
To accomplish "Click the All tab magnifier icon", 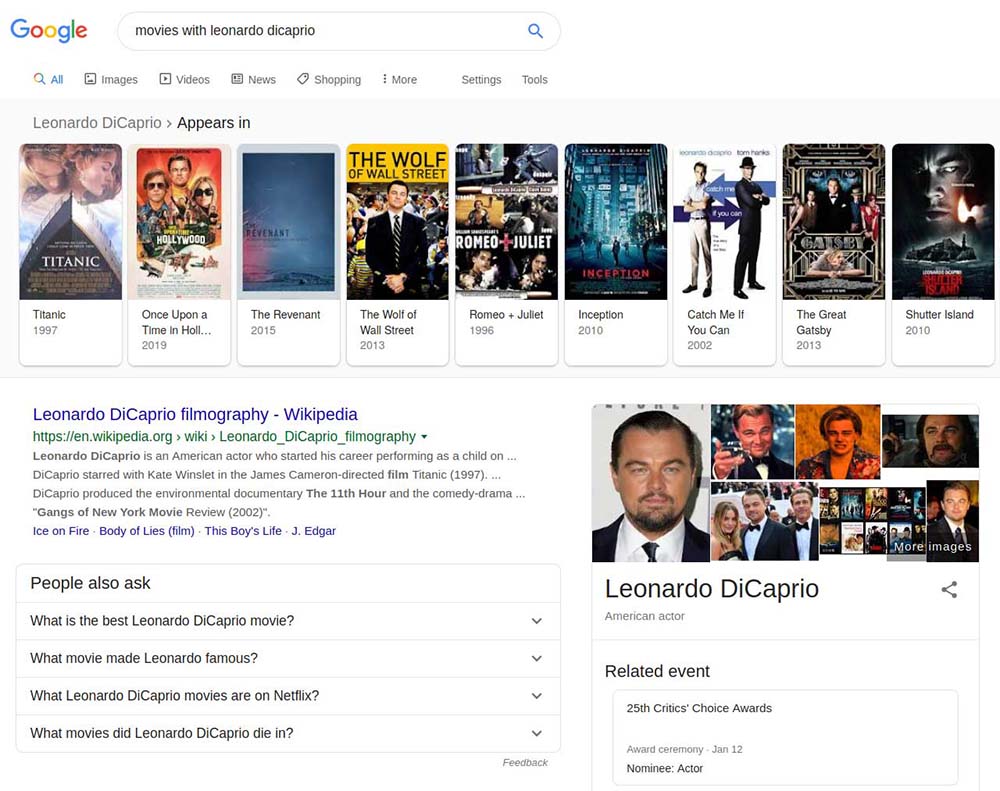I will click(x=40, y=78).
